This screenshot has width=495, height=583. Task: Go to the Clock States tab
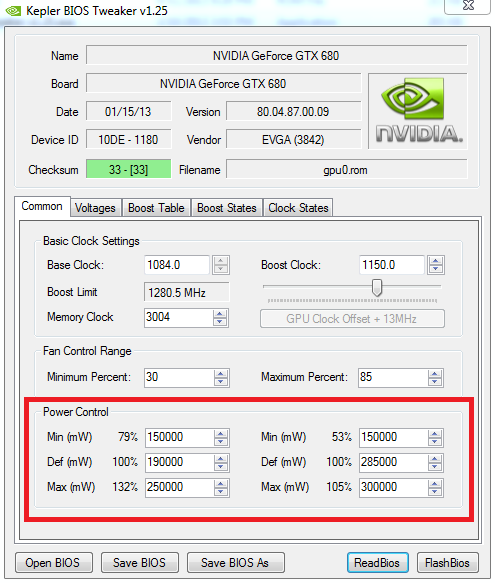tap(298, 208)
